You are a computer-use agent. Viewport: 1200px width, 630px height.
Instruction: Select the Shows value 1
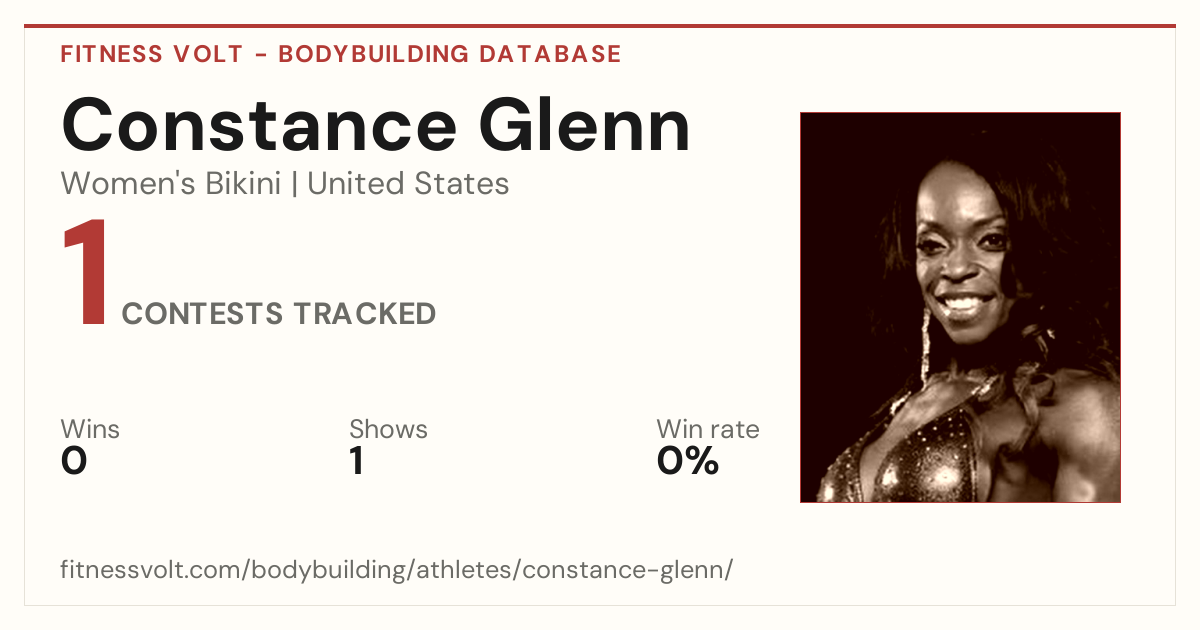point(356,461)
